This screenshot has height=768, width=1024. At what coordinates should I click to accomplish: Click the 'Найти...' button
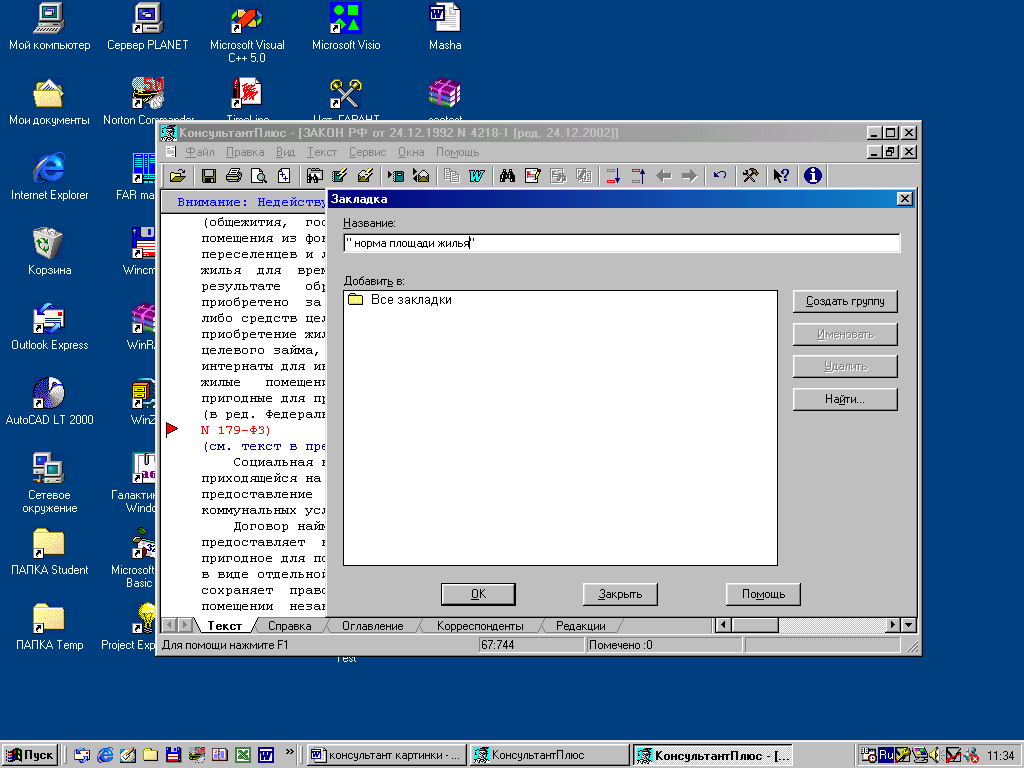click(845, 399)
